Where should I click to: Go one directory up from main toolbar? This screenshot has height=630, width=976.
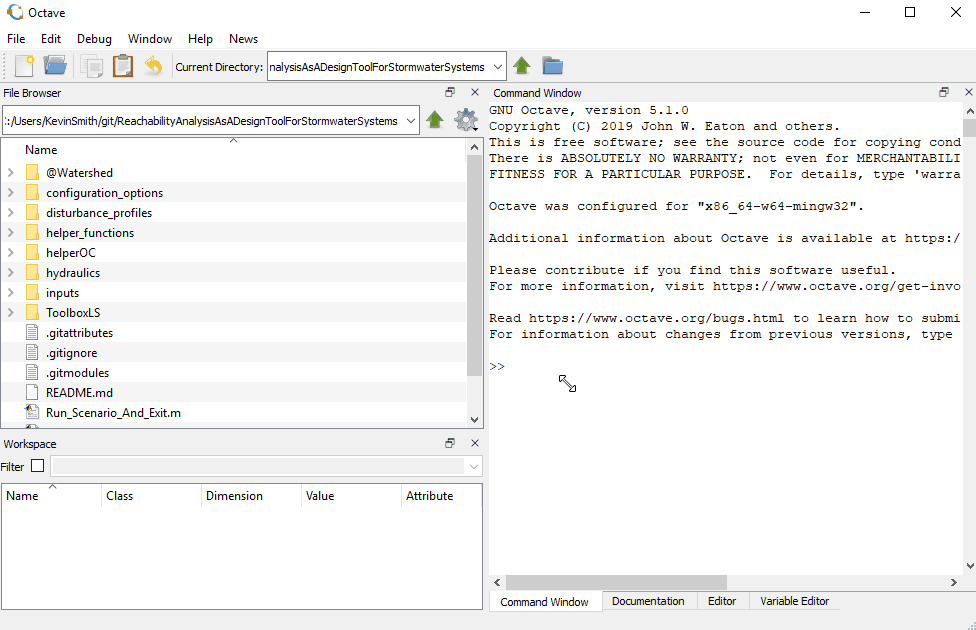(522, 65)
